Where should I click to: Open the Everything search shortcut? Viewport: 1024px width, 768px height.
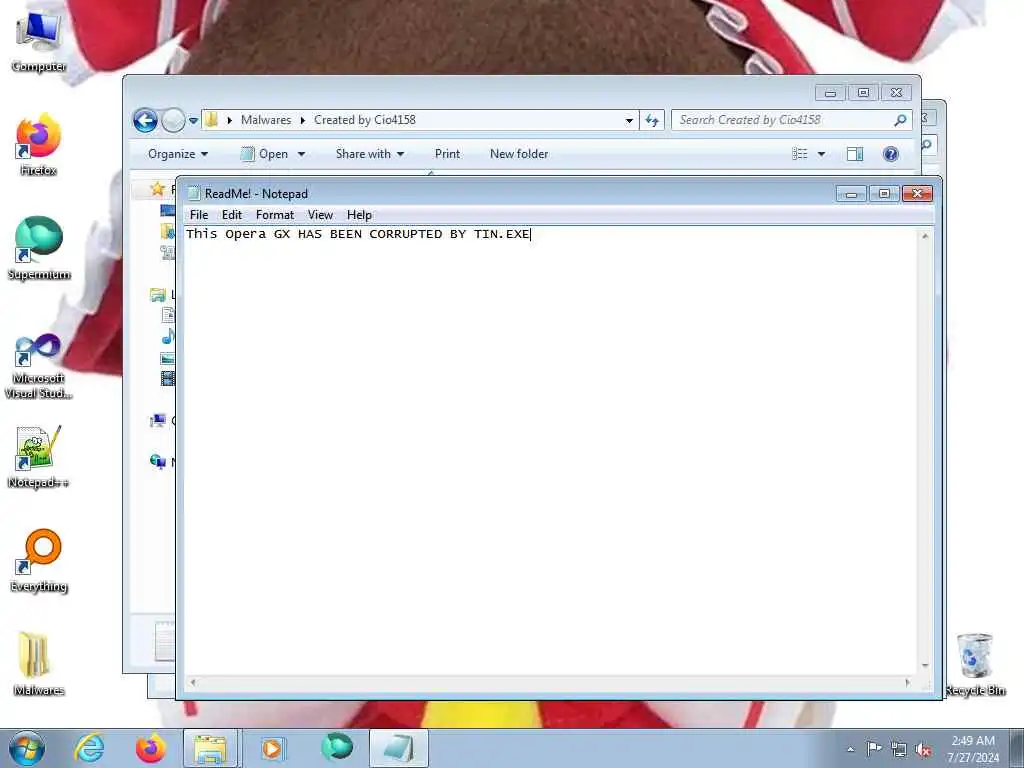39,561
